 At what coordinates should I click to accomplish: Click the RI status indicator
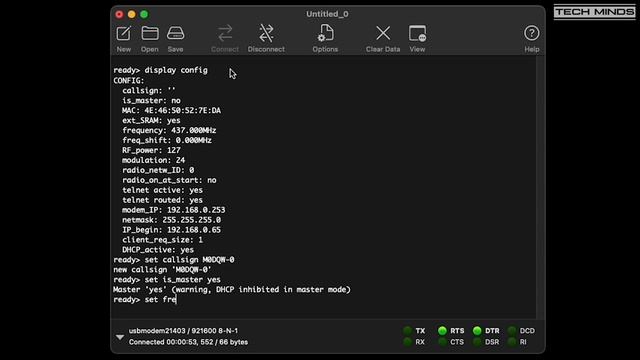click(512, 342)
